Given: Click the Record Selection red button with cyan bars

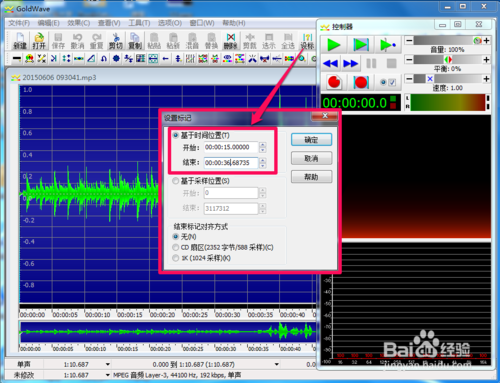Looking at the screenshot, I should coord(361,82).
